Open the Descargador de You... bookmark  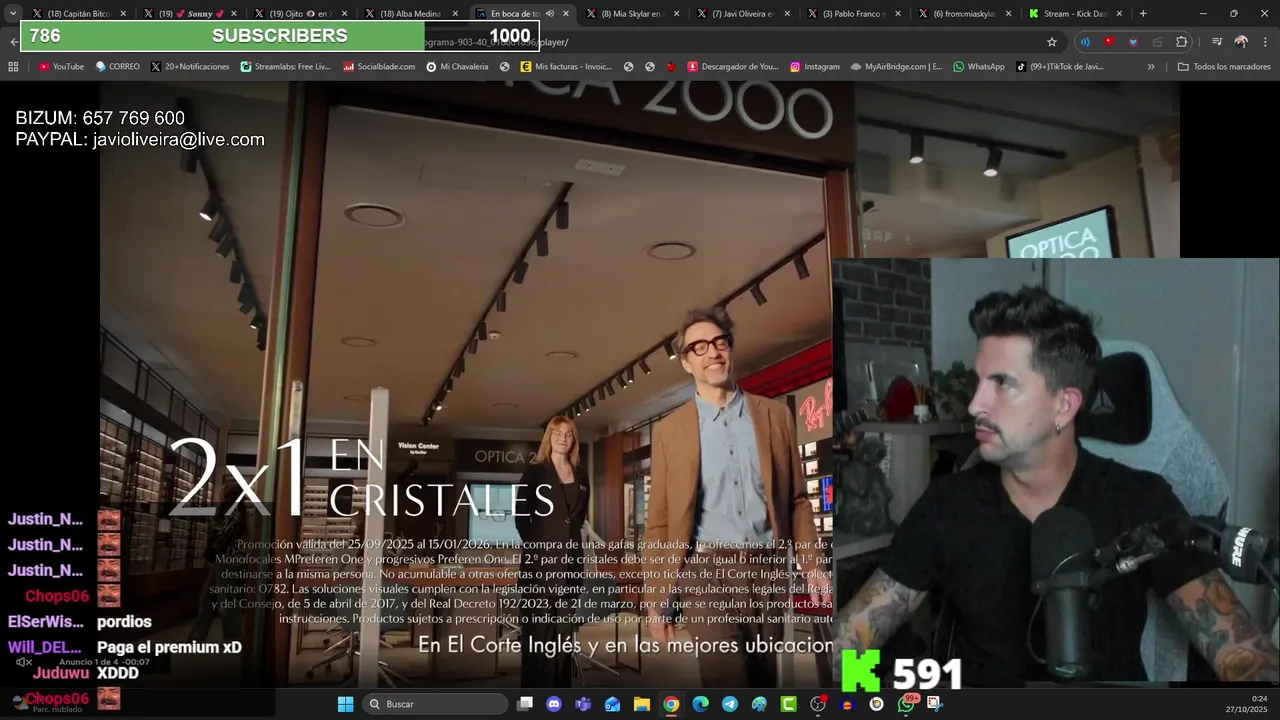tap(732, 67)
